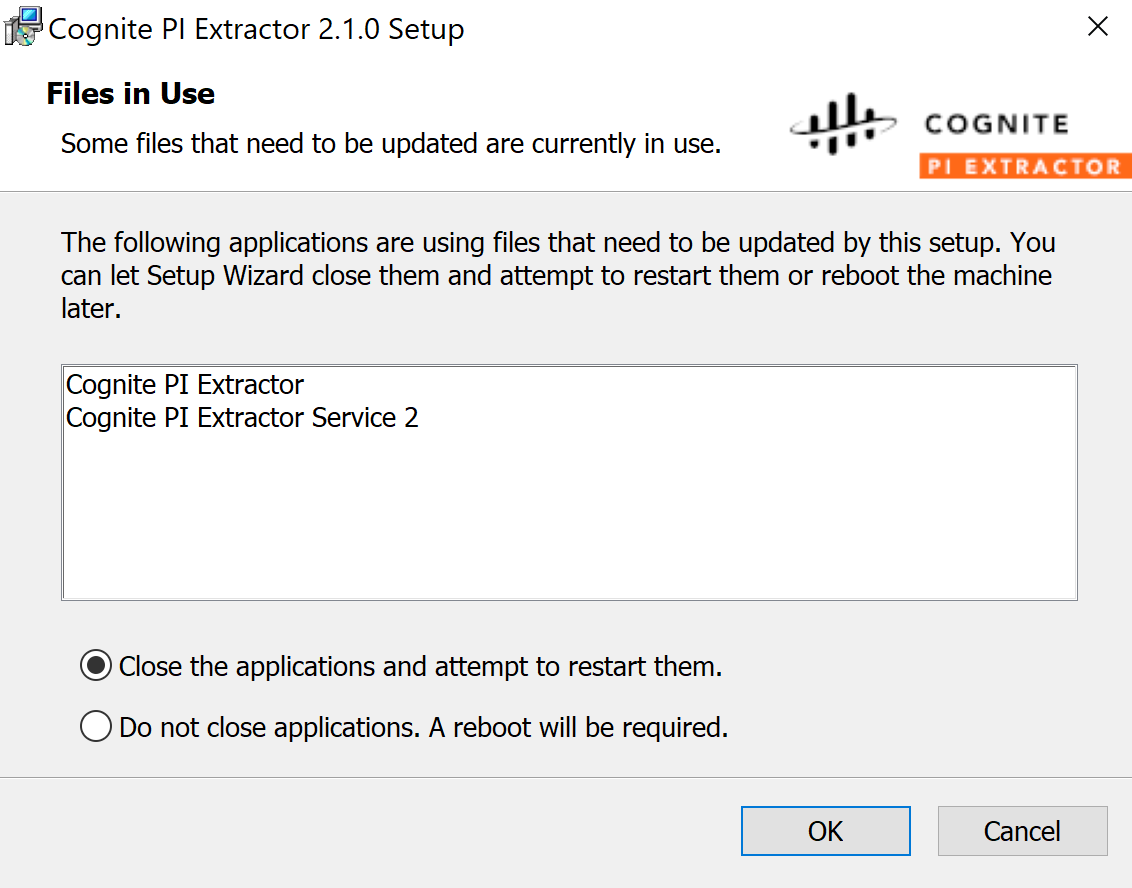Select the 'Close the applications' radio button
Viewport: 1132px width, 888px height.
point(96,666)
